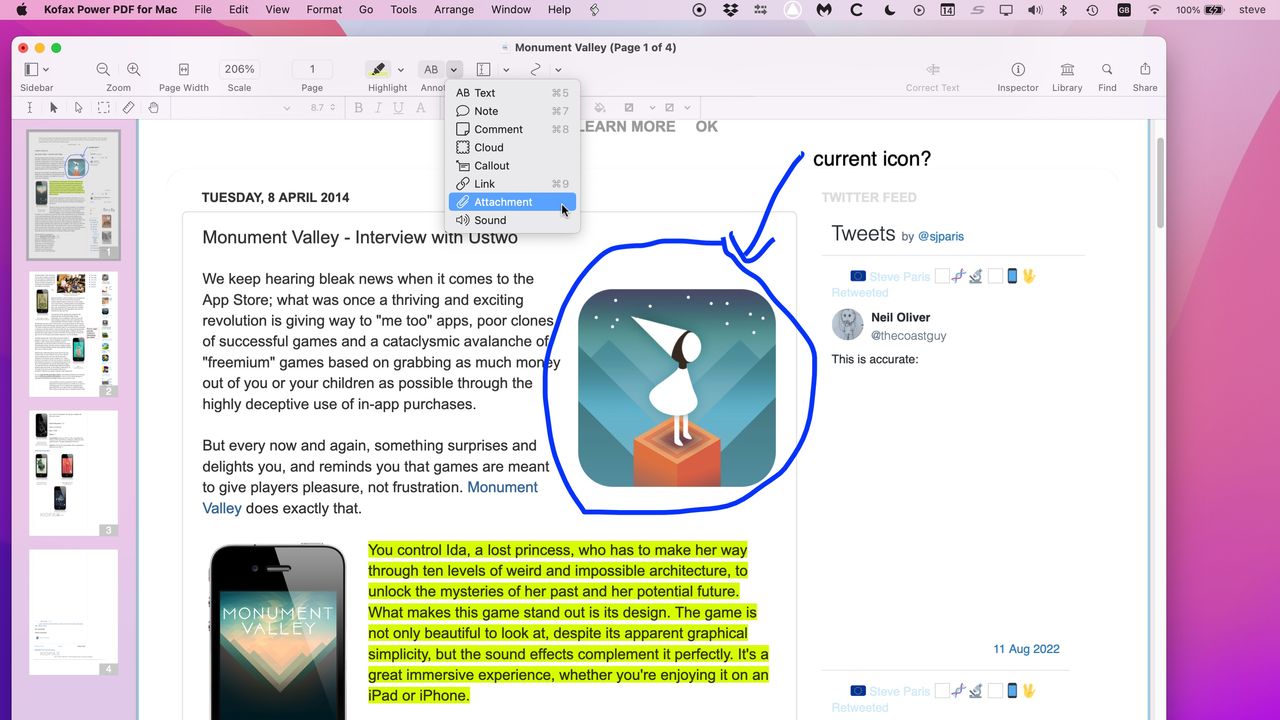This screenshot has width=1280, height=720.
Task: Click the Monument Valley app icon image
Action: pos(677,388)
